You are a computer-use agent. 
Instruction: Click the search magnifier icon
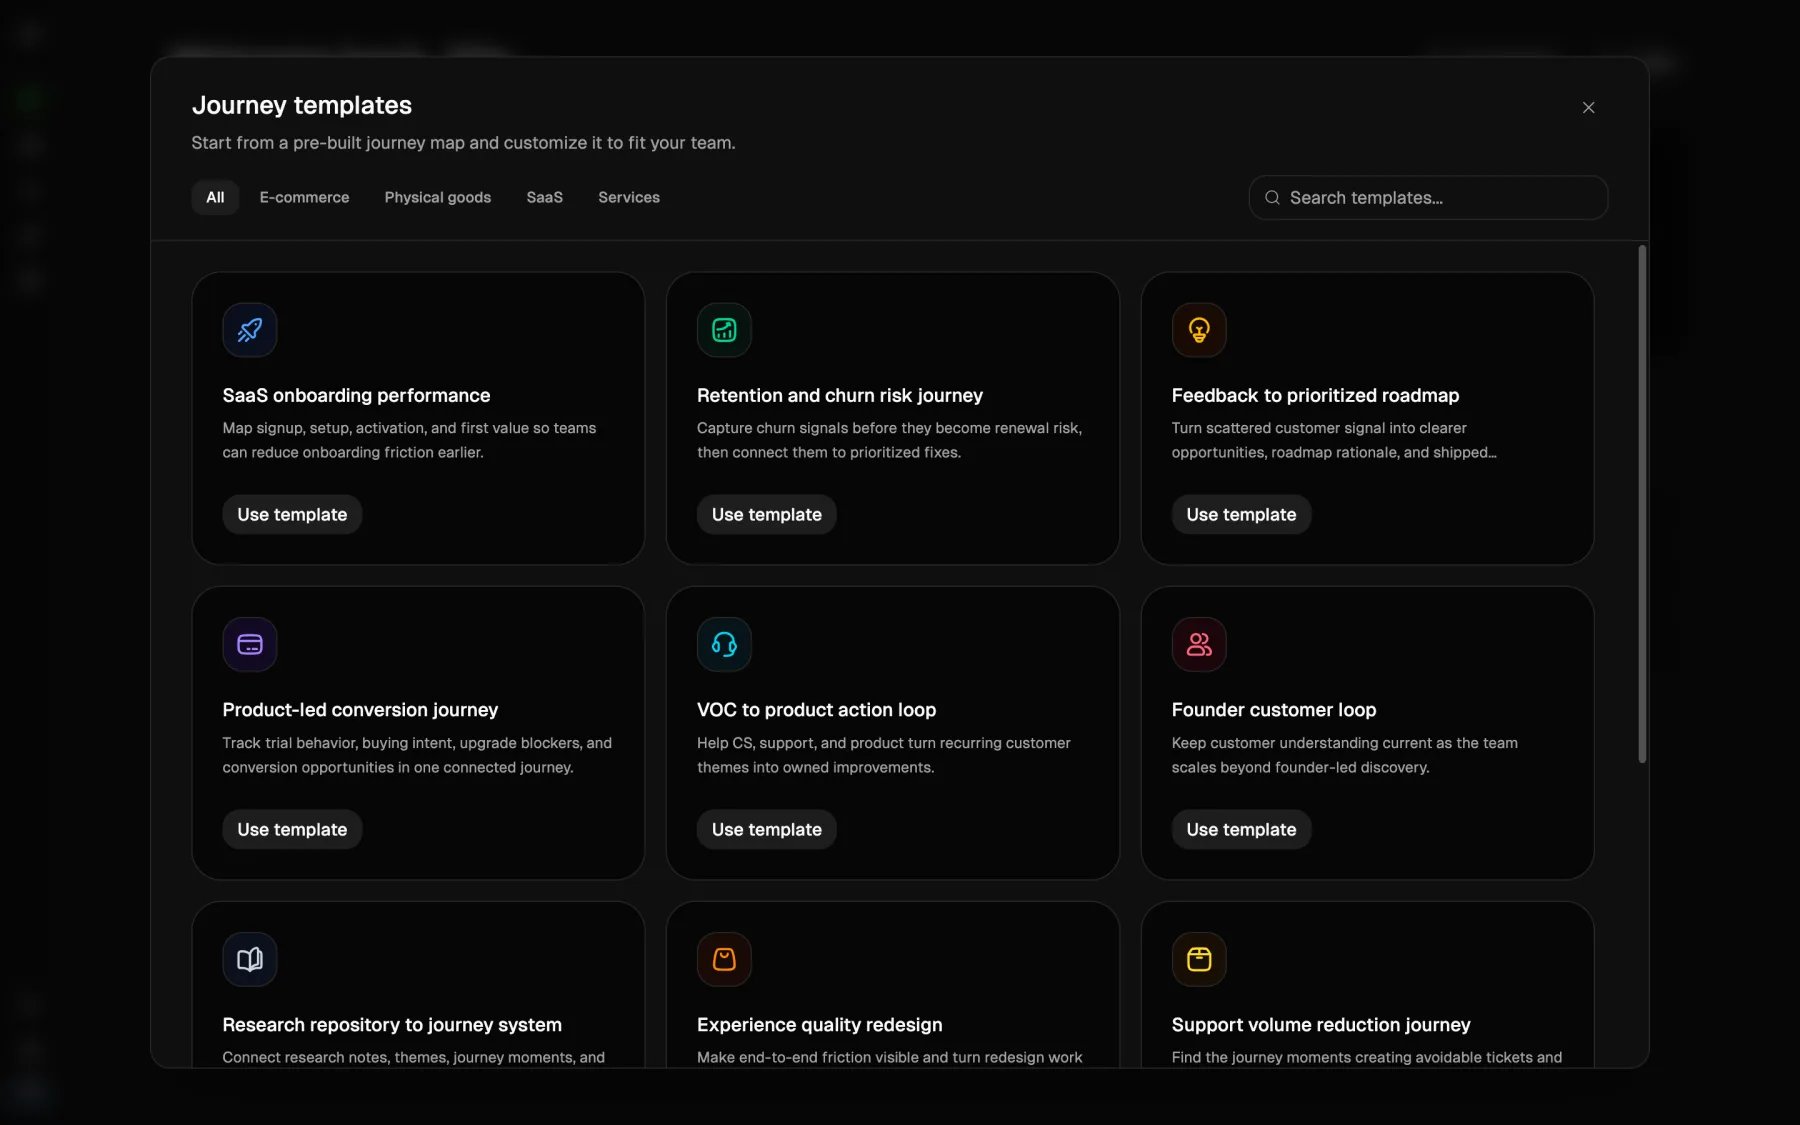tap(1272, 198)
